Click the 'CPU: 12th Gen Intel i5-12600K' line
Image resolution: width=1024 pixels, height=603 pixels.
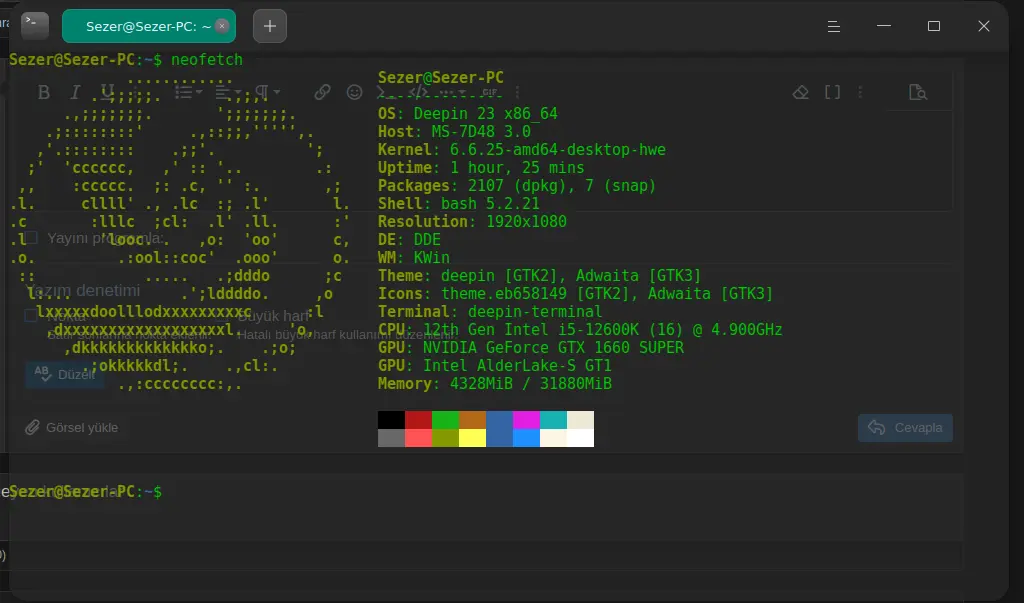580,330
